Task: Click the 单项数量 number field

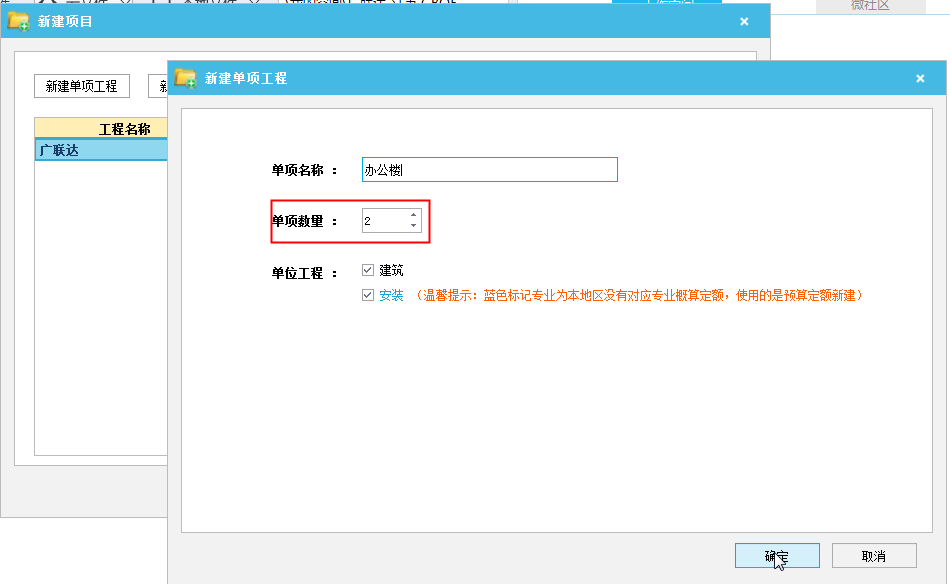Action: click(x=384, y=221)
